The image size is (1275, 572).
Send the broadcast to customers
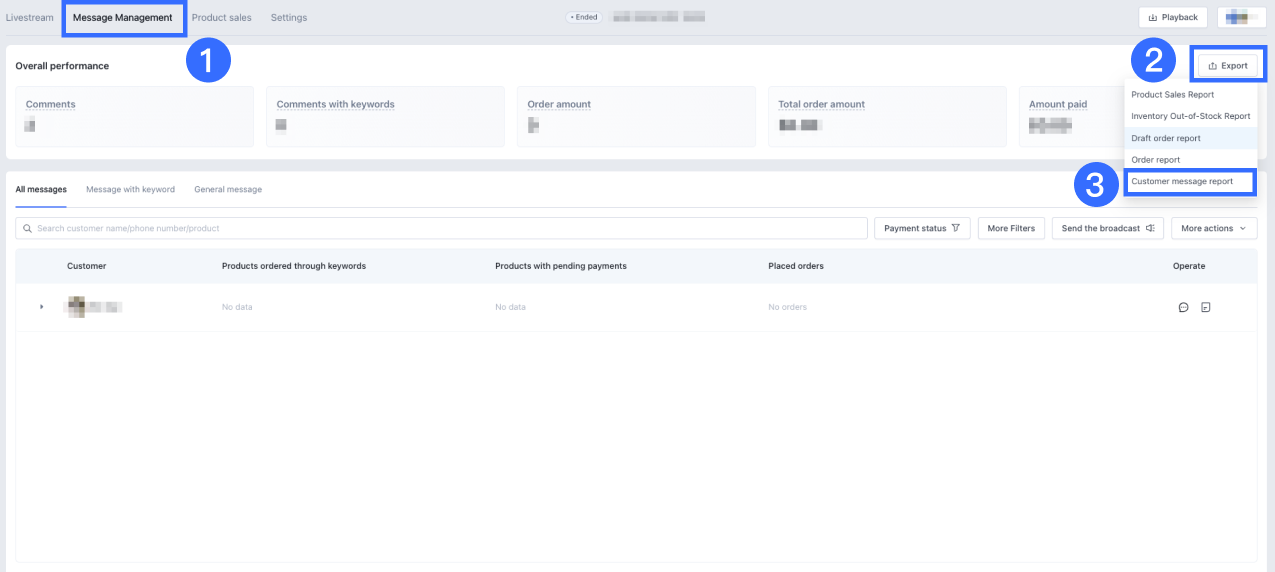pyautogui.click(x=1107, y=228)
